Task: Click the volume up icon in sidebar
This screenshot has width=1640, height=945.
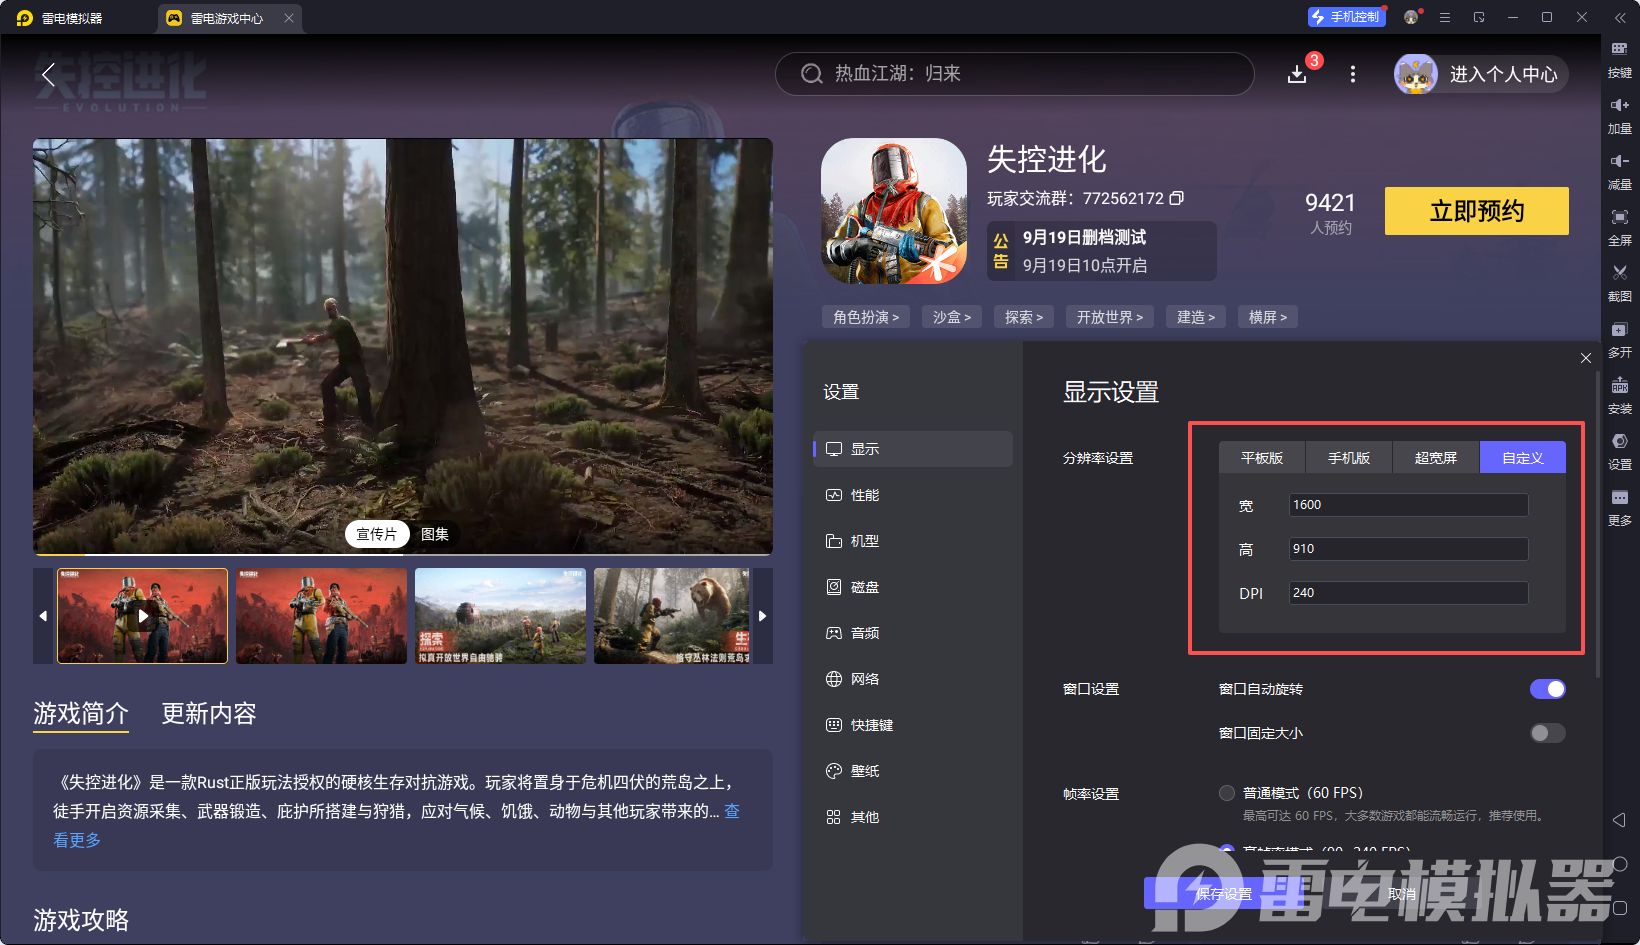Action: (1619, 105)
